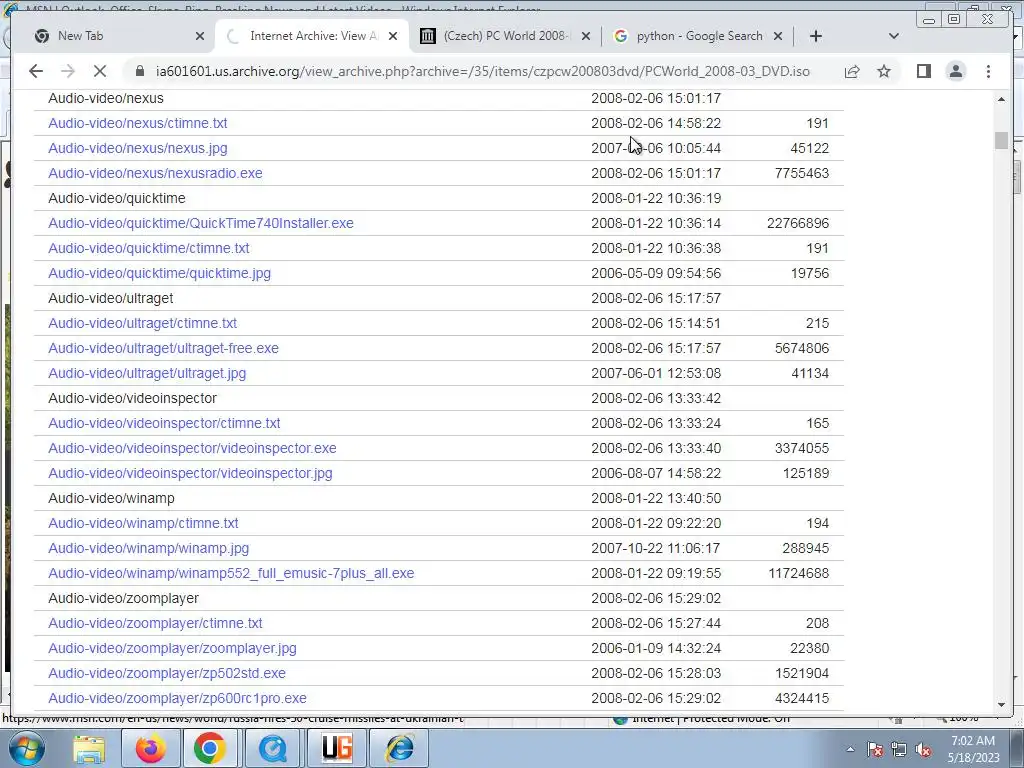Click the address bar URL field
Viewport: 1024px width, 768px height.
483,71
